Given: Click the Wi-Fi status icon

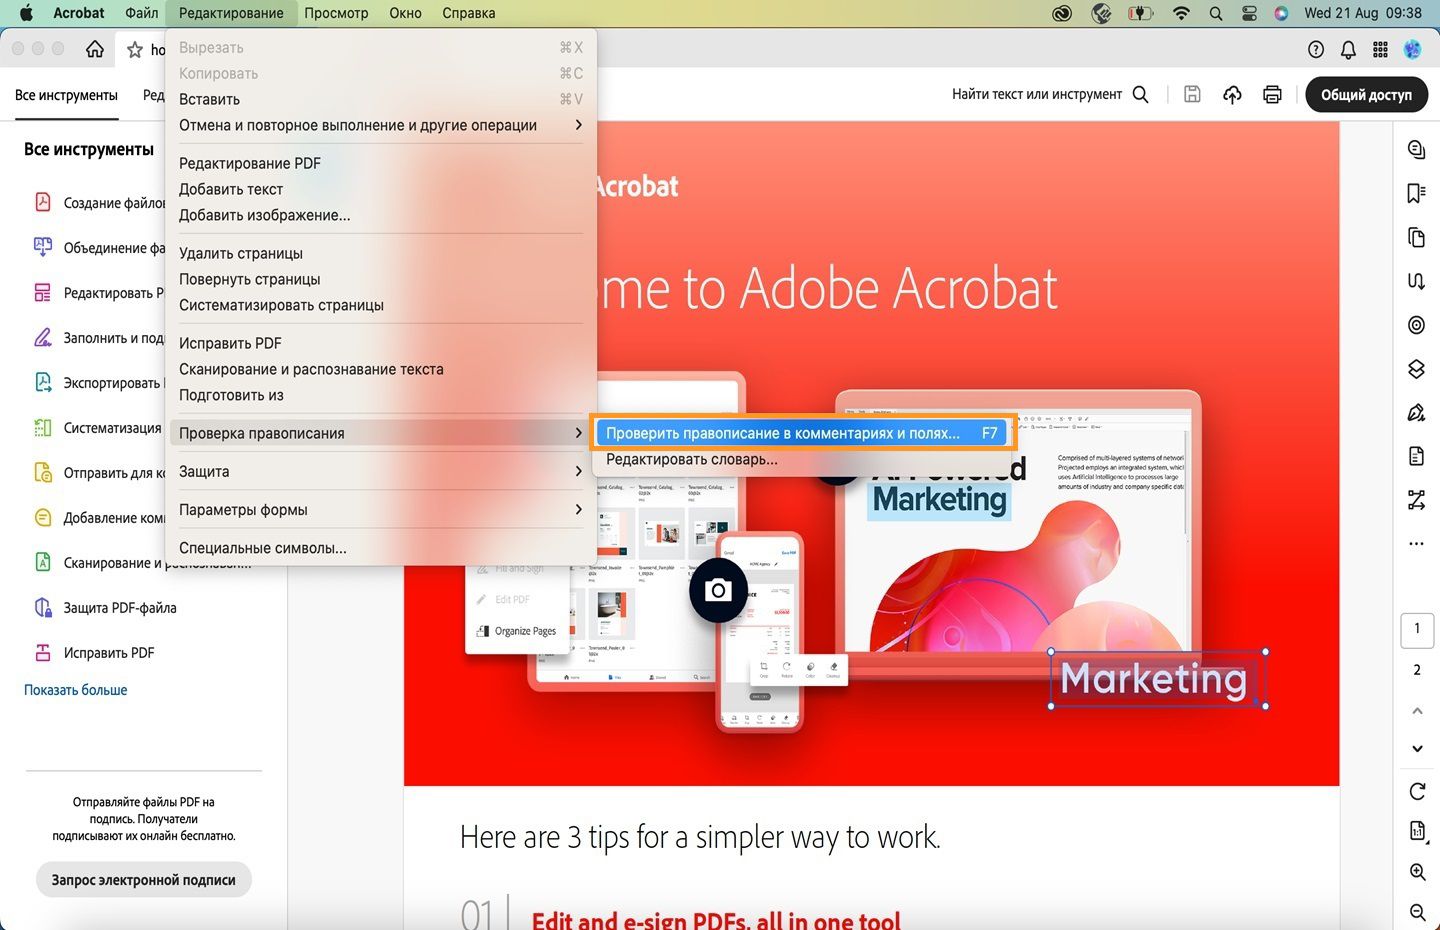Looking at the screenshot, I should click(1181, 13).
